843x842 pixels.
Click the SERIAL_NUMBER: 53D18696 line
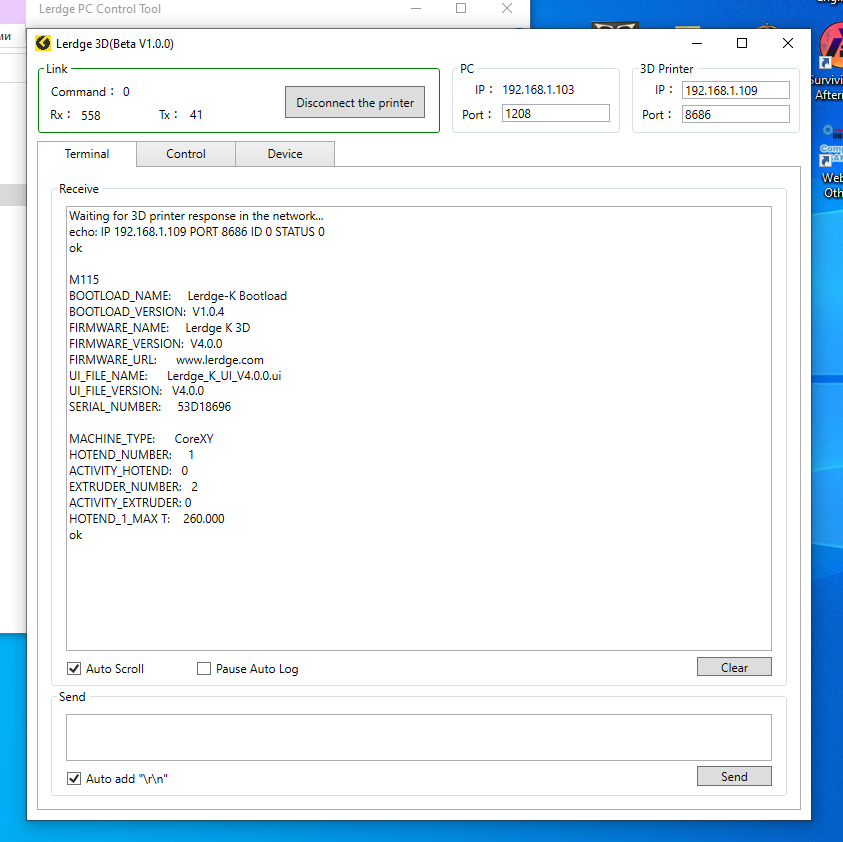150,406
